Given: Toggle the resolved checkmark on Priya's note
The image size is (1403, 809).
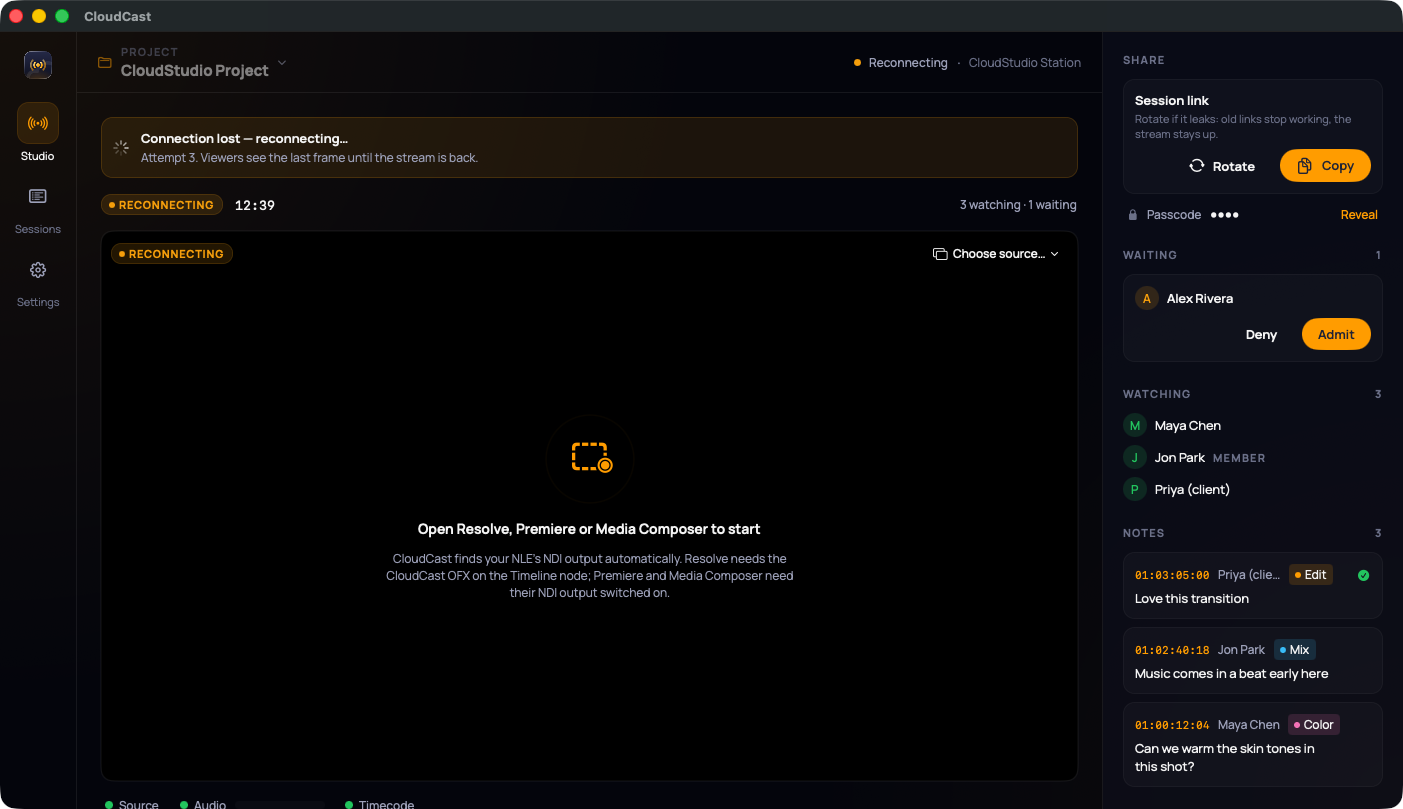Looking at the screenshot, I should click(1363, 575).
